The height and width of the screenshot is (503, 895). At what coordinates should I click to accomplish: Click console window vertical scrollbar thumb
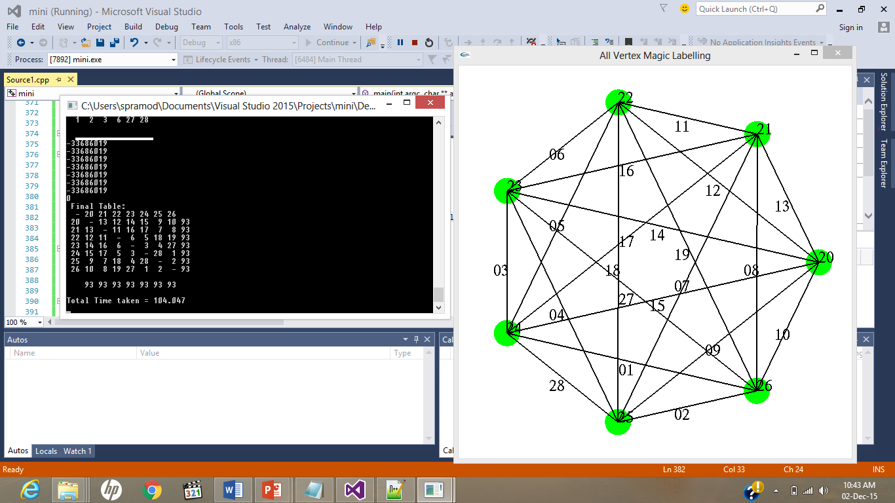(x=438, y=294)
